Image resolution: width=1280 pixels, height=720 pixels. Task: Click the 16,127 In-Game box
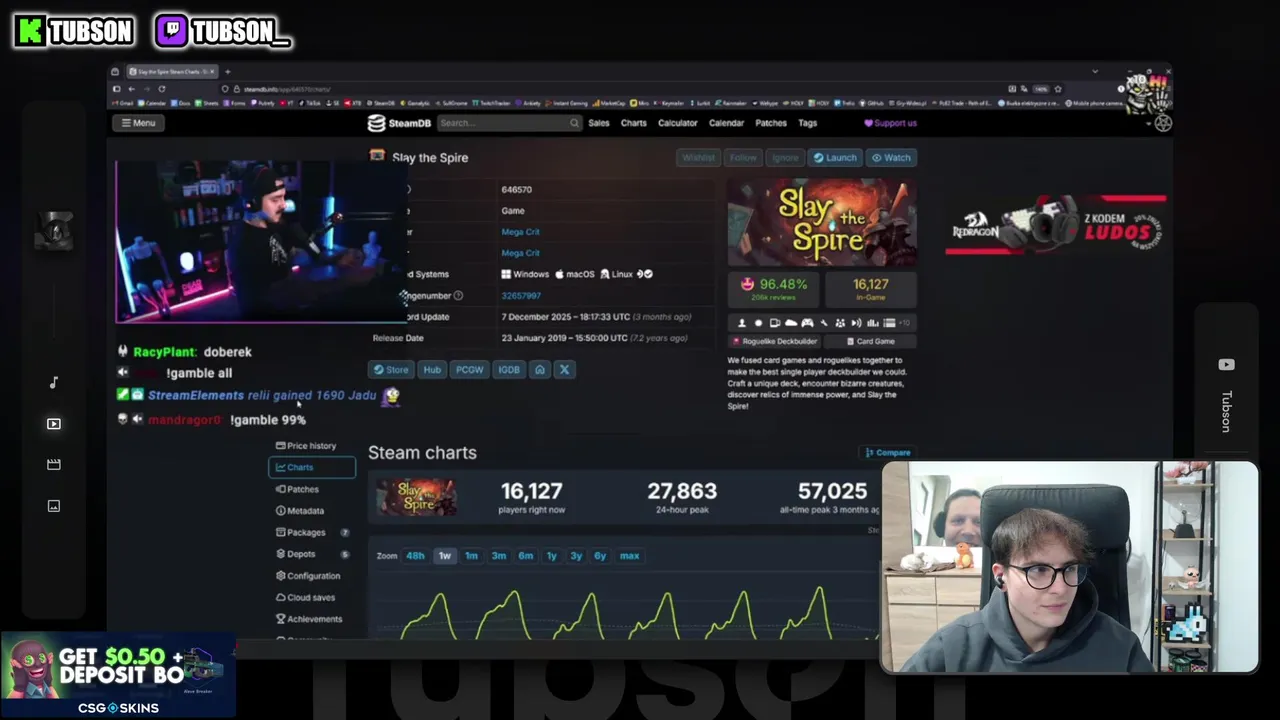pos(870,288)
